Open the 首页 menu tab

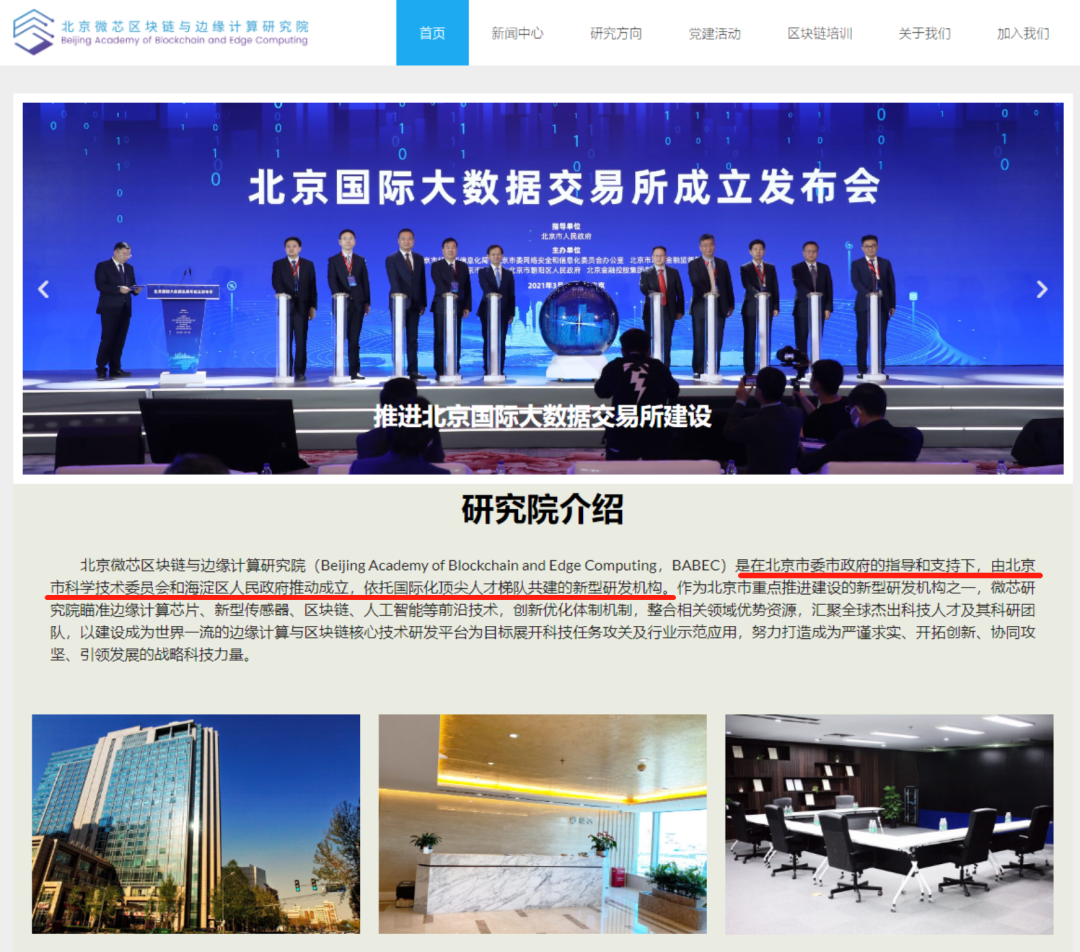coord(433,33)
